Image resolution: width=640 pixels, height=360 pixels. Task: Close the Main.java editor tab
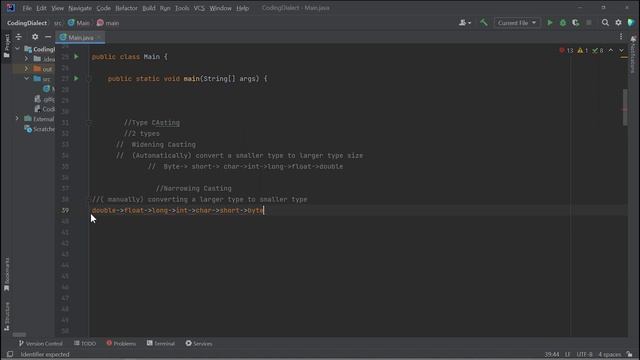(100, 37)
